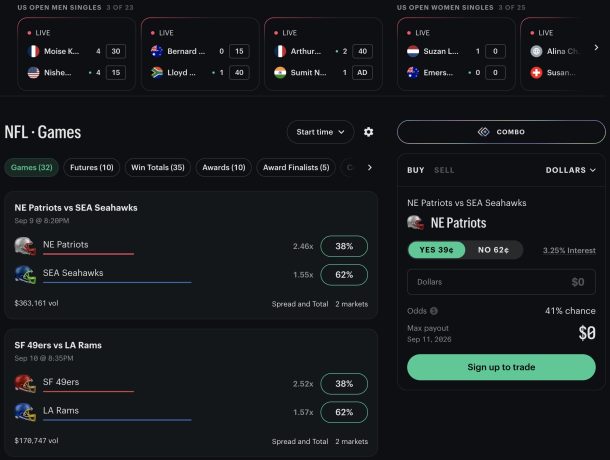Screen dimensions: 610x460
Task: Select YES 39¢ option
Action: (x=436, y=250)
